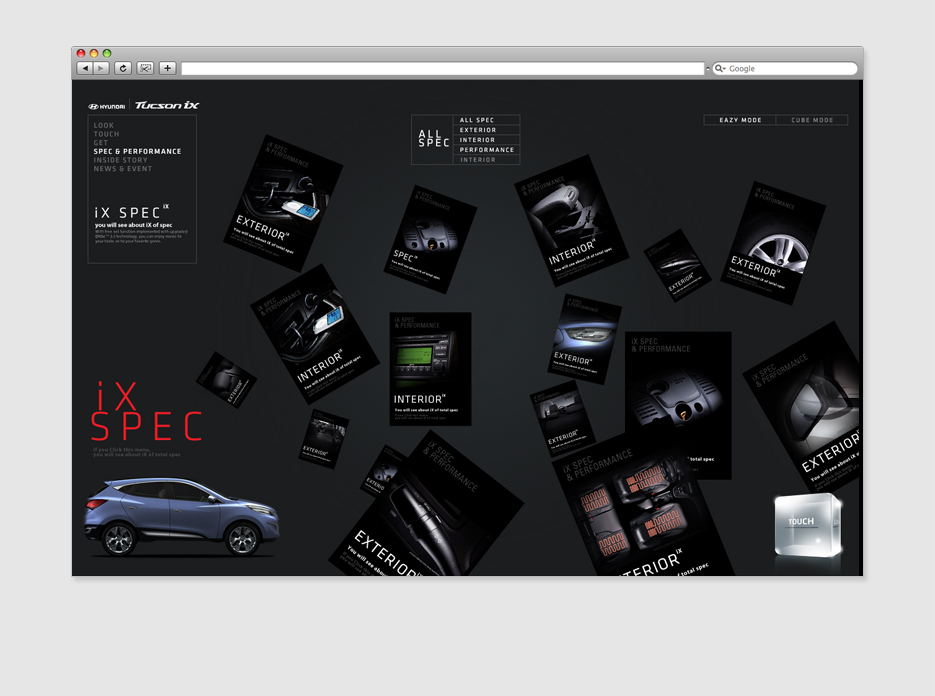
Task: Open small EXTERIOR card above the red seats
Action: click(562, 420)
